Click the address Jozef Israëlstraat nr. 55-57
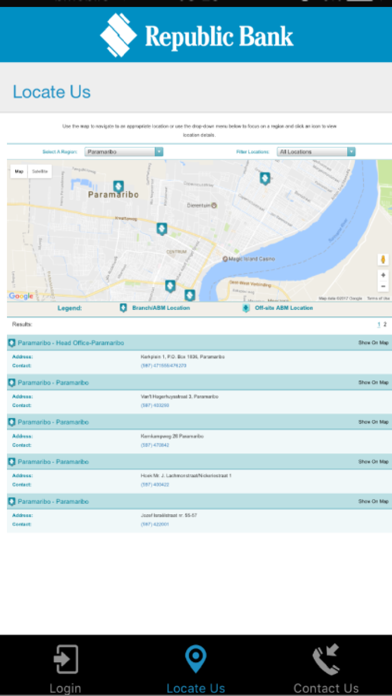Image resolution: width=392 pixels, height=696 pixels. [x=169, y=515]
